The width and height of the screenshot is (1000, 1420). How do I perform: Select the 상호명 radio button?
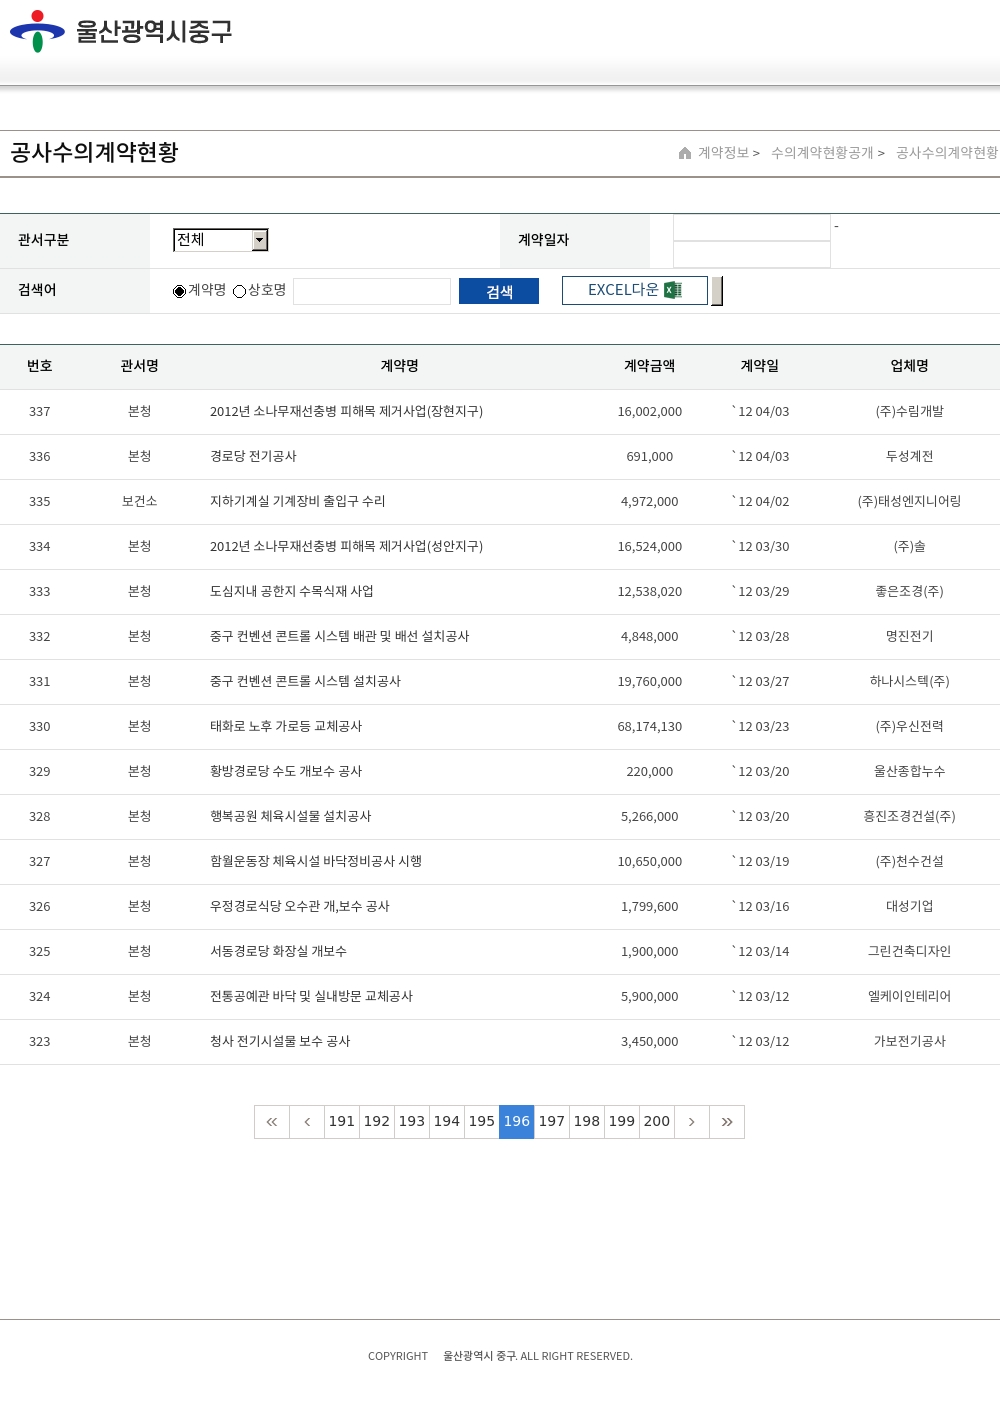point(240,291)
